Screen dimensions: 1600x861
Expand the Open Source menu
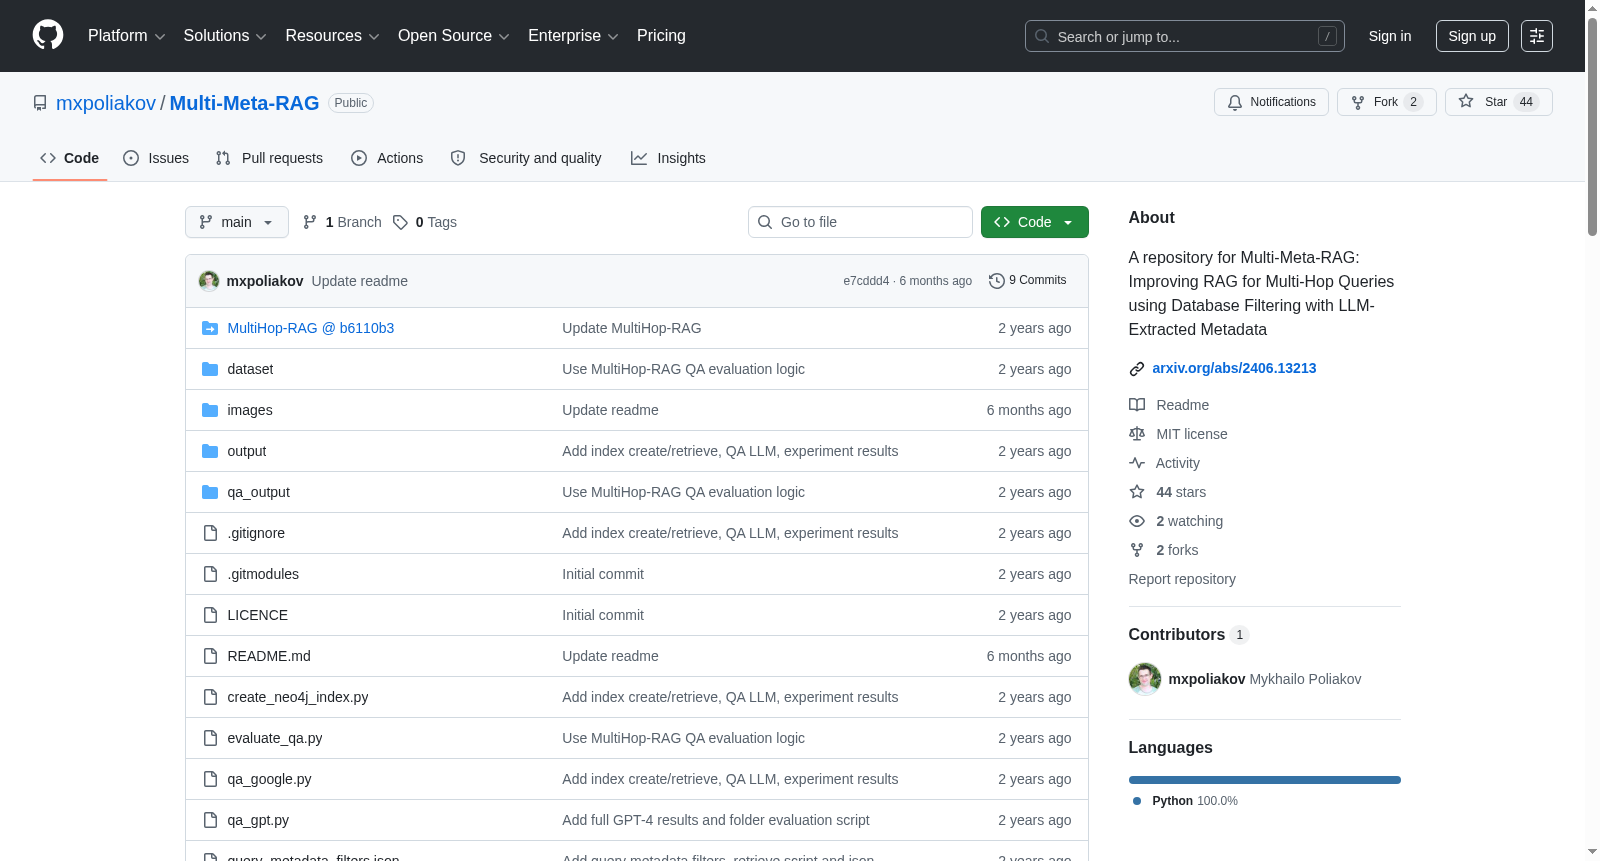pyautogui.click(x=454, y=36)
